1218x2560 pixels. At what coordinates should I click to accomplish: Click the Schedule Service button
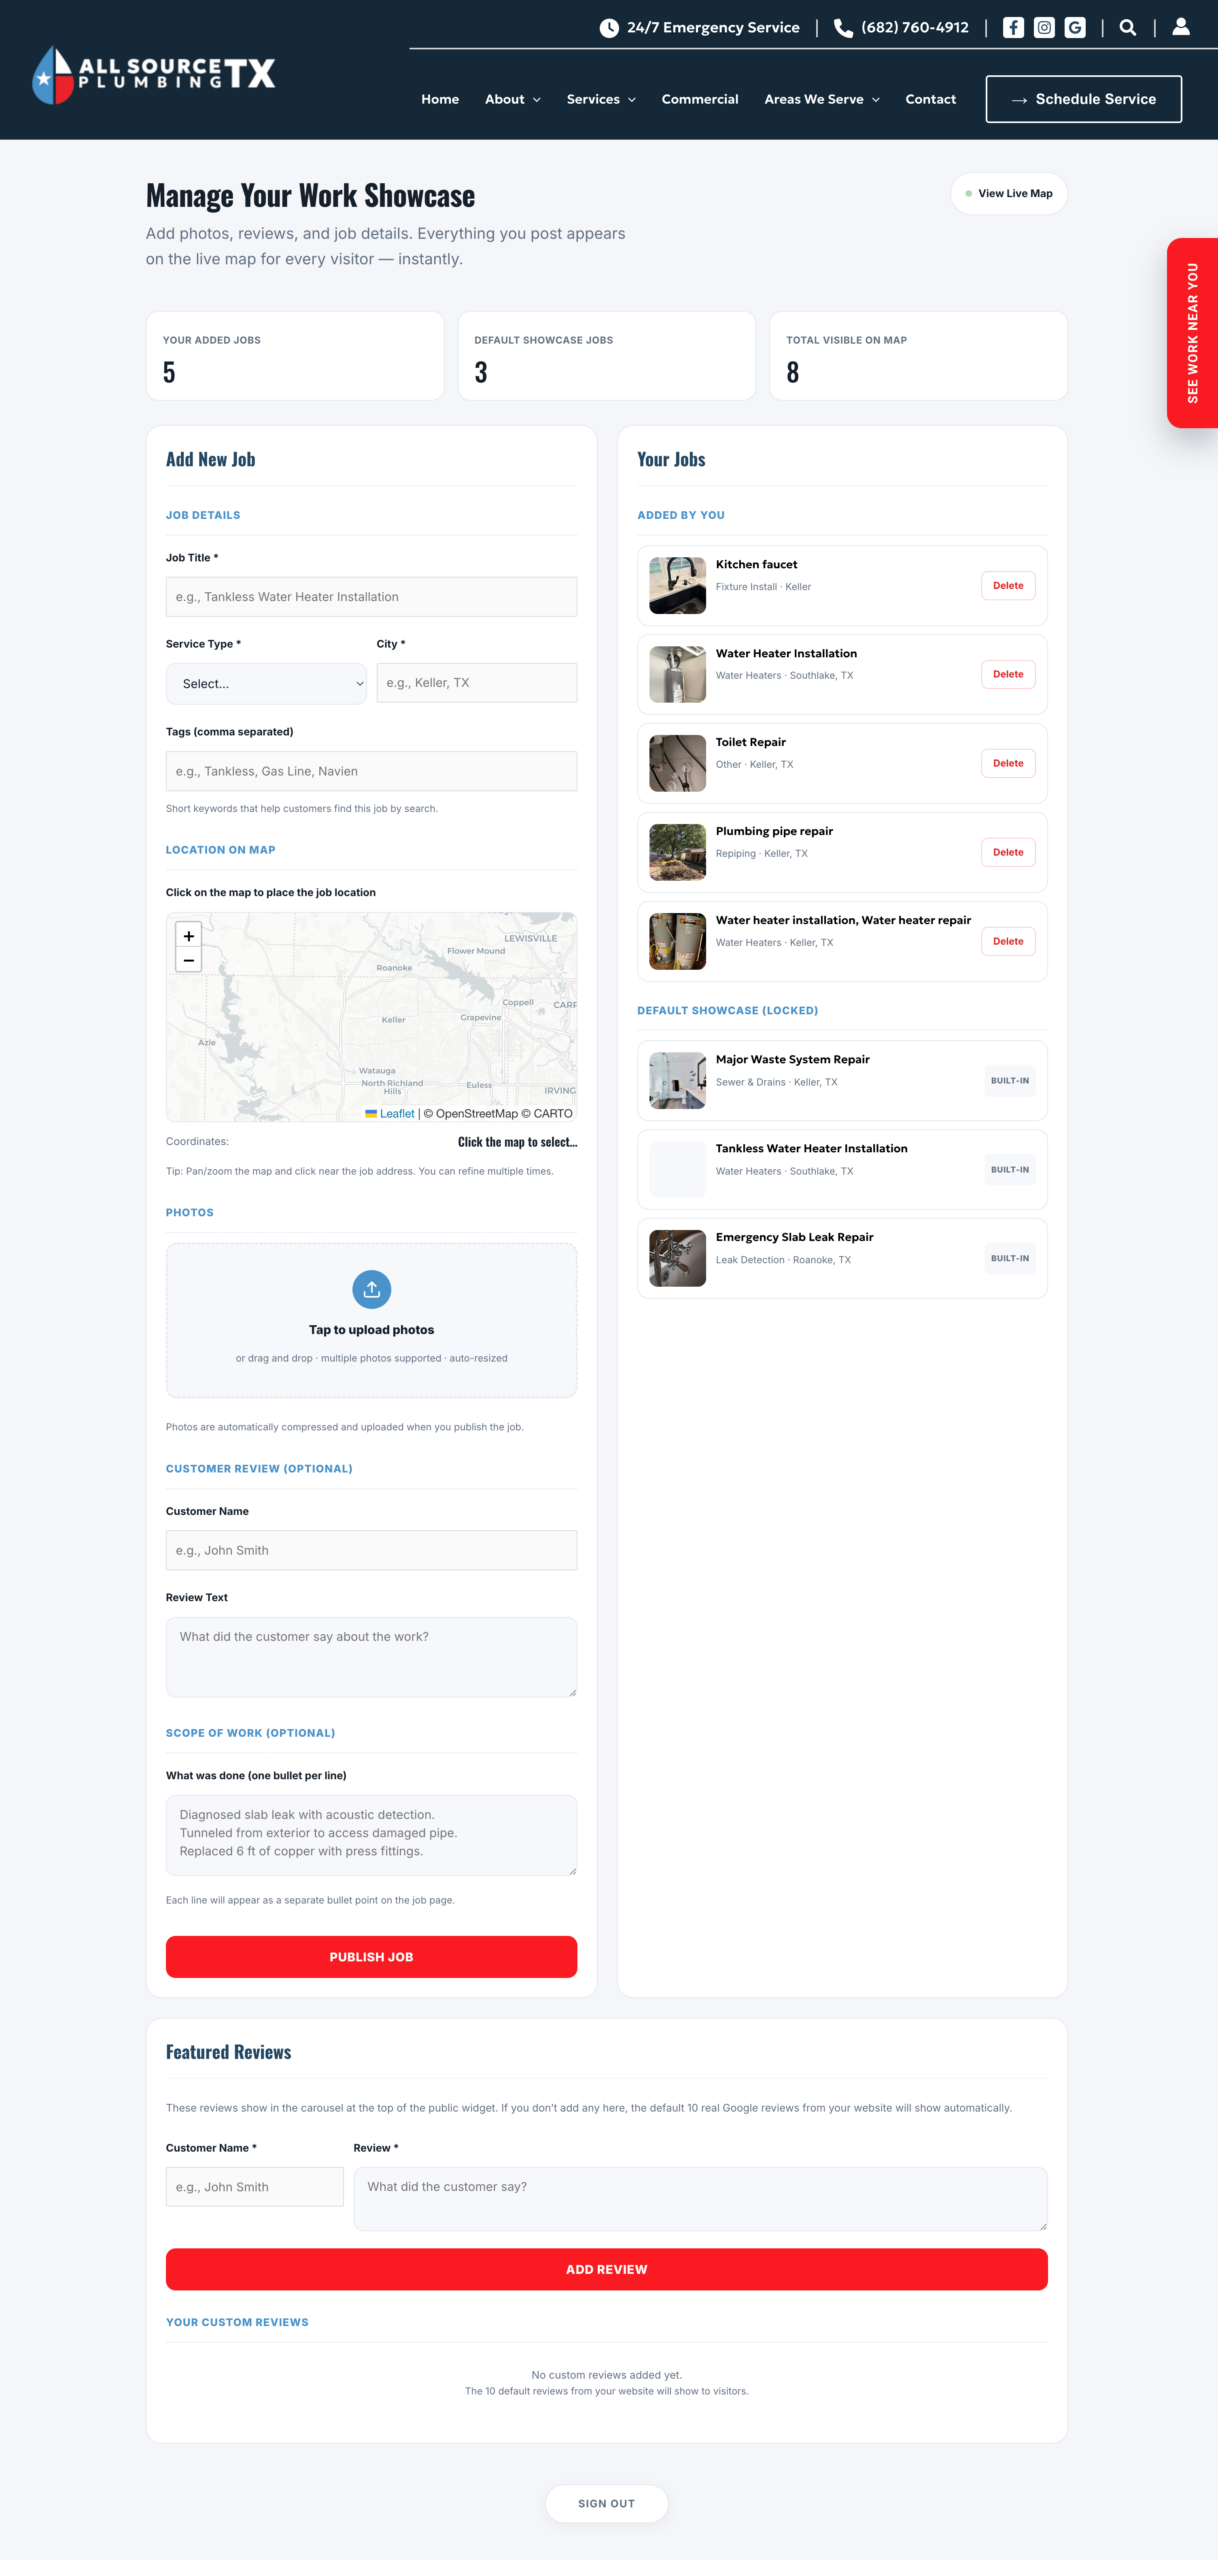1084,99
